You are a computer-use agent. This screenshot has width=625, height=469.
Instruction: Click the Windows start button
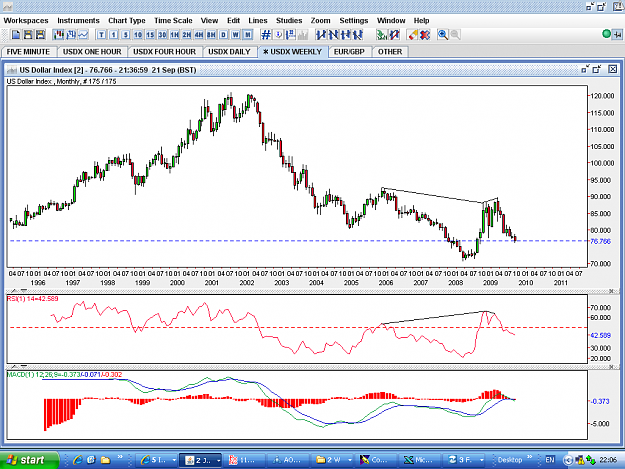(x=29, y=460)
